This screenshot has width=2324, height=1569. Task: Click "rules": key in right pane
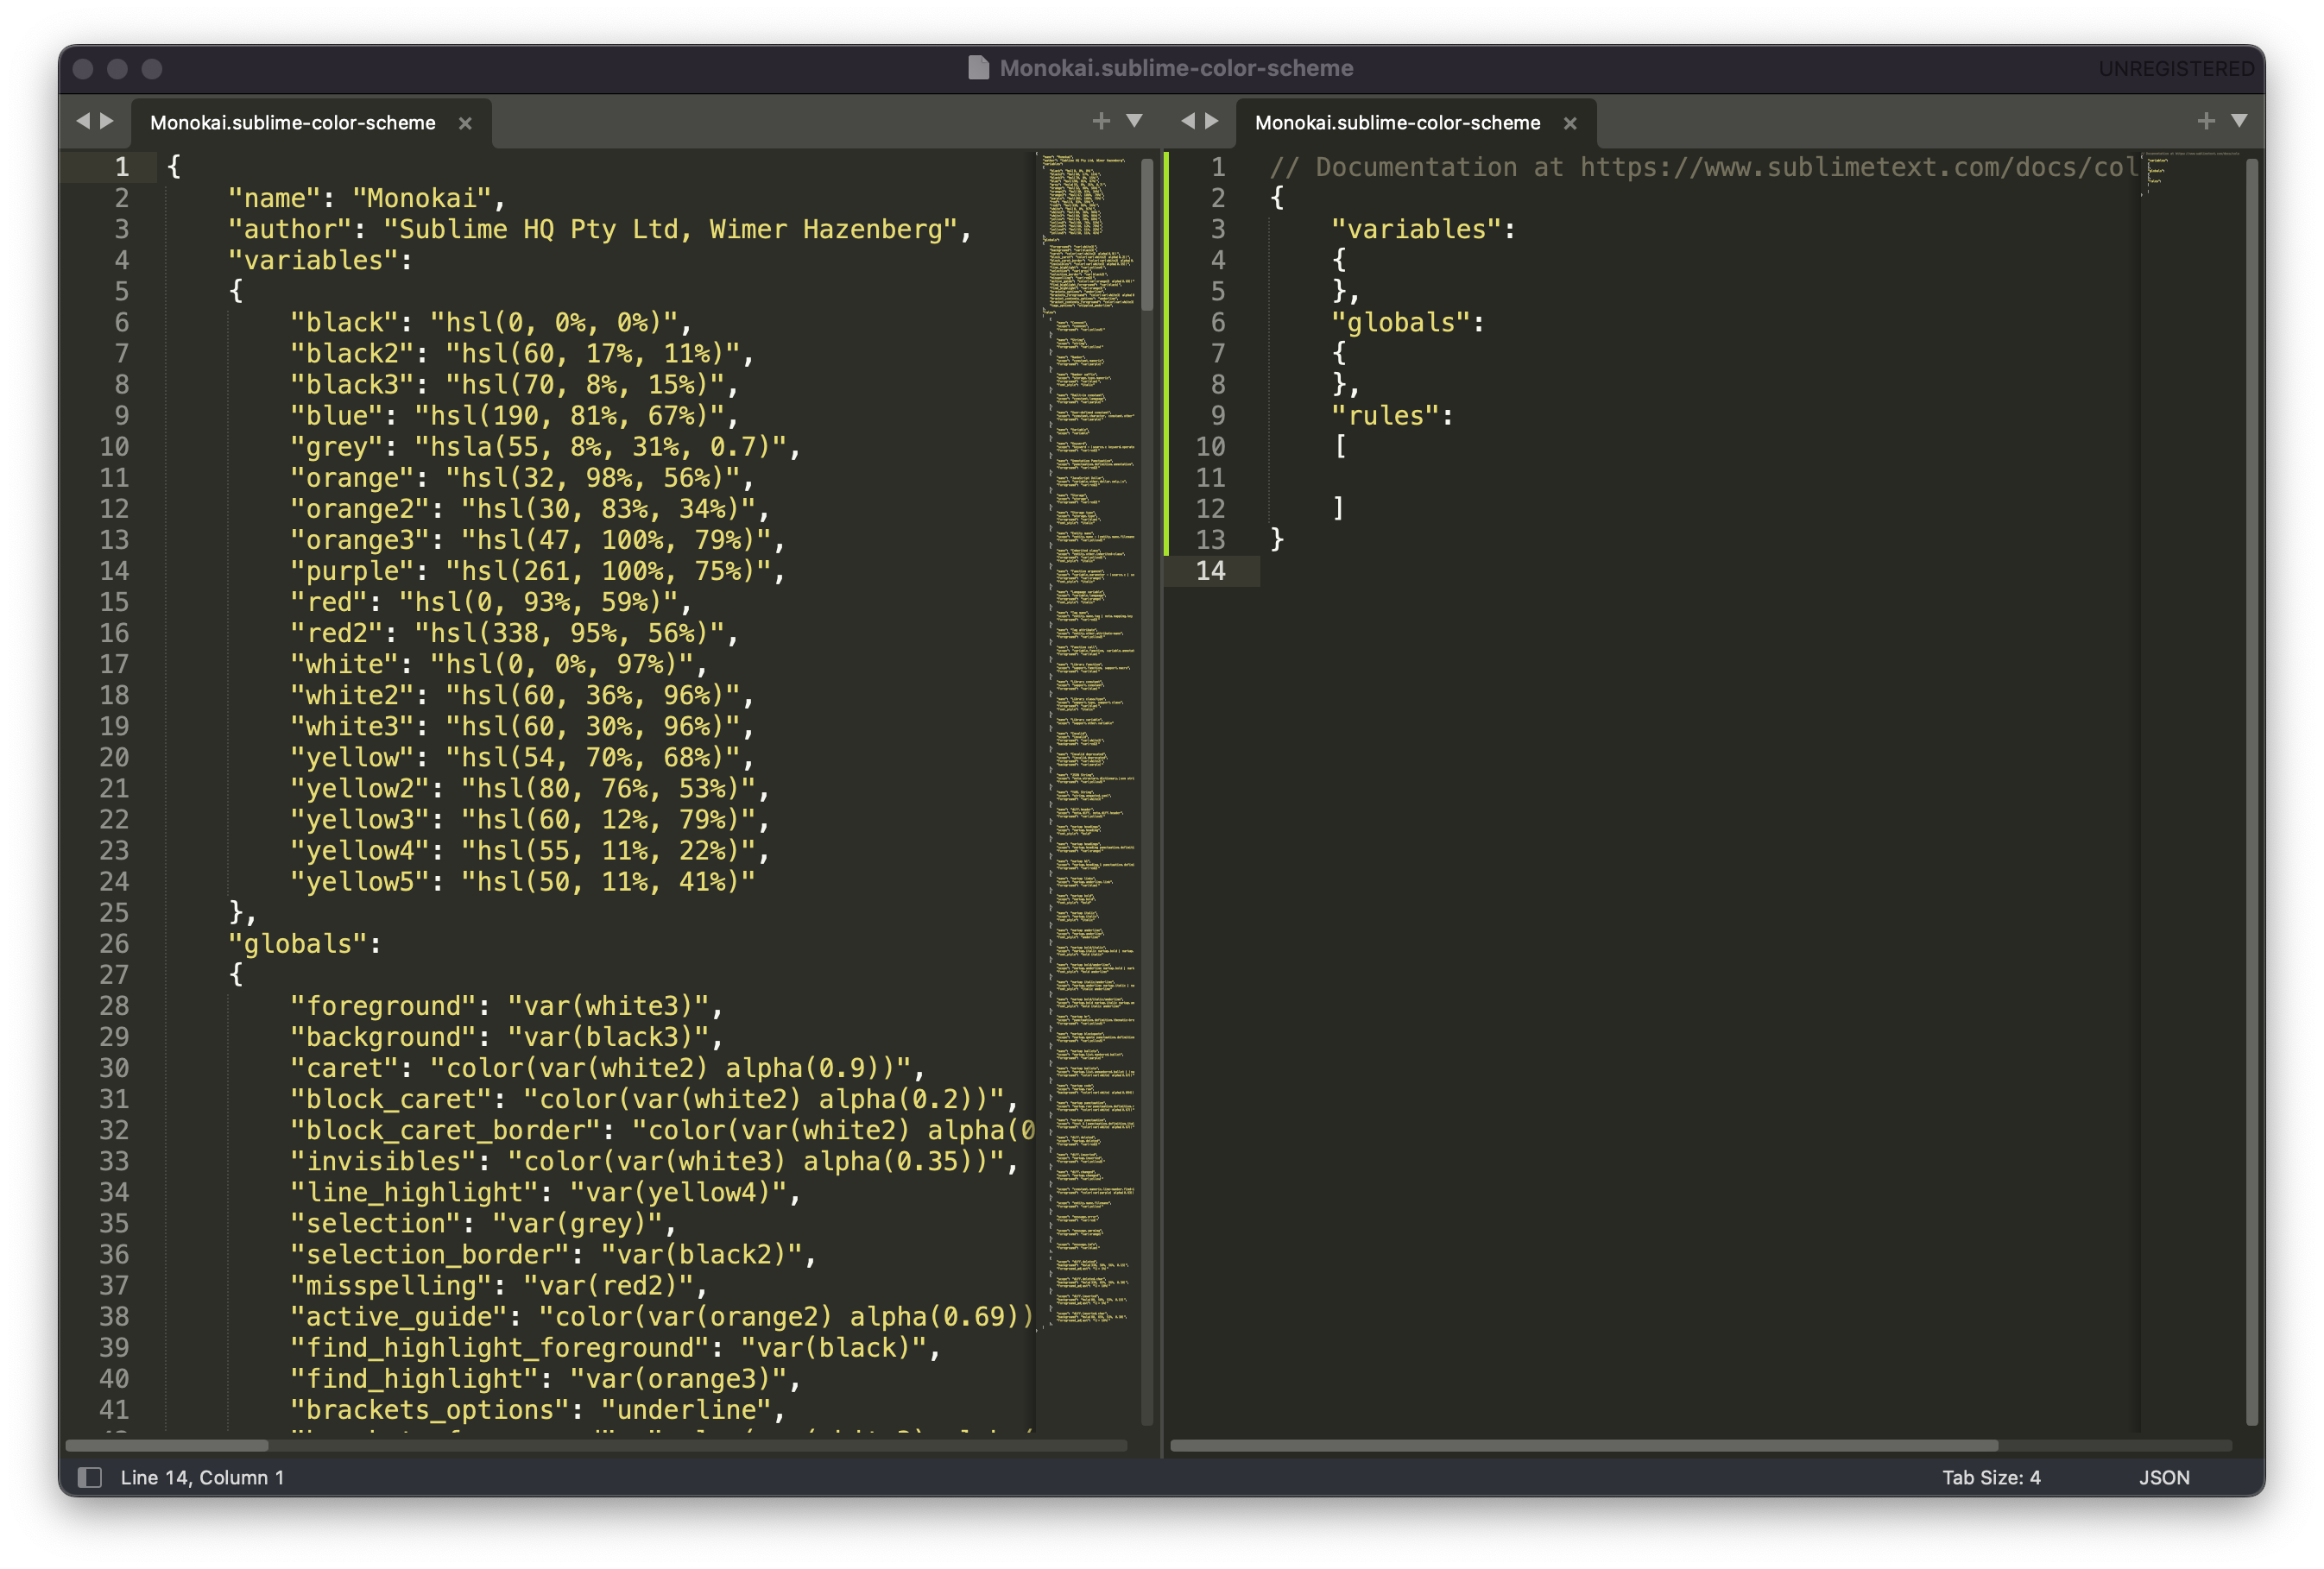tap(1392, 415)
